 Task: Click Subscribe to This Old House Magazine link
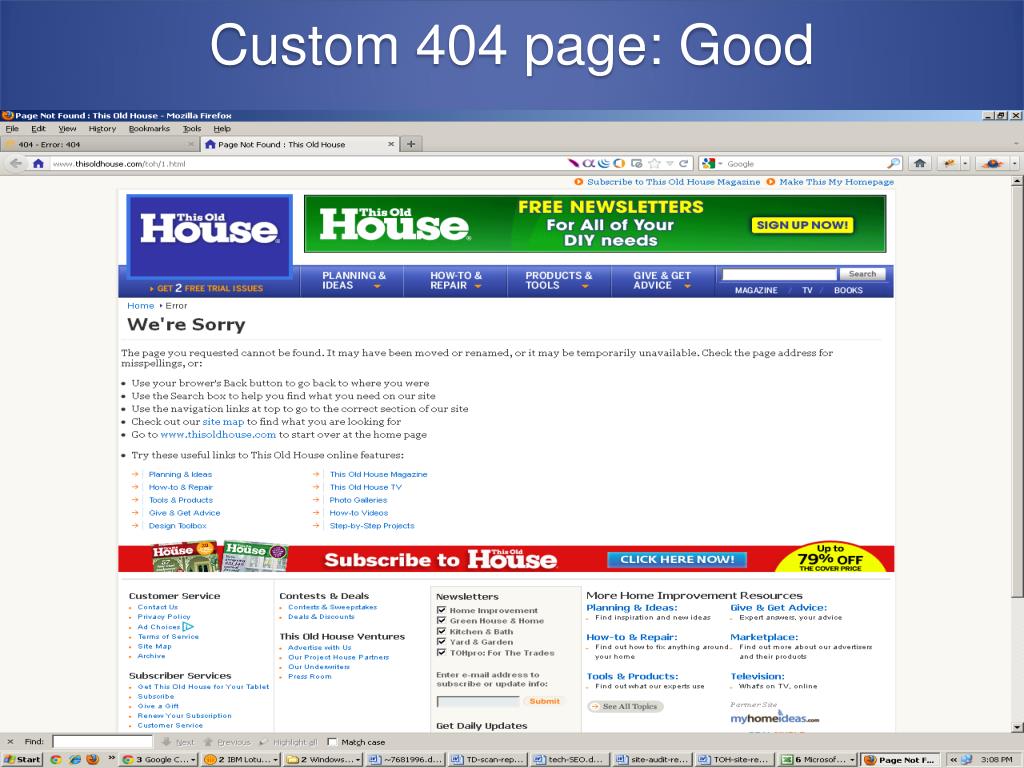point(673,182)
